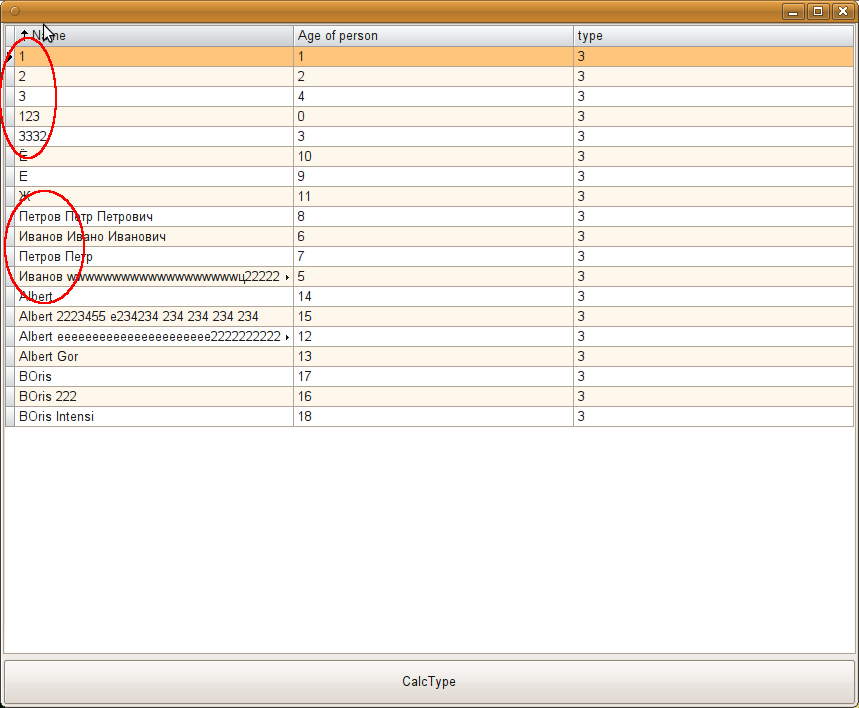Click the CalcType button

click(429, 682)
